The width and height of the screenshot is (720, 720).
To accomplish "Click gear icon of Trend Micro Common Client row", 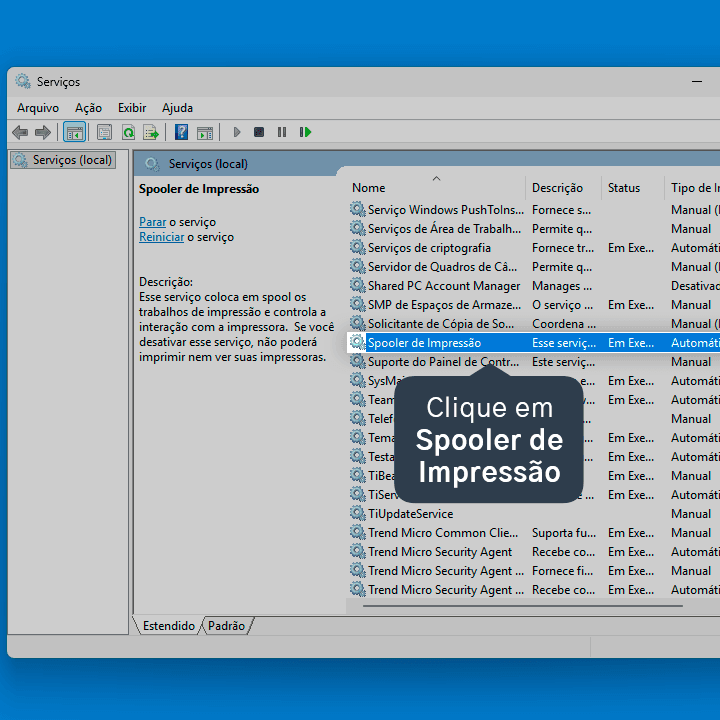I will pyautogui.click(x=357, y=532).
